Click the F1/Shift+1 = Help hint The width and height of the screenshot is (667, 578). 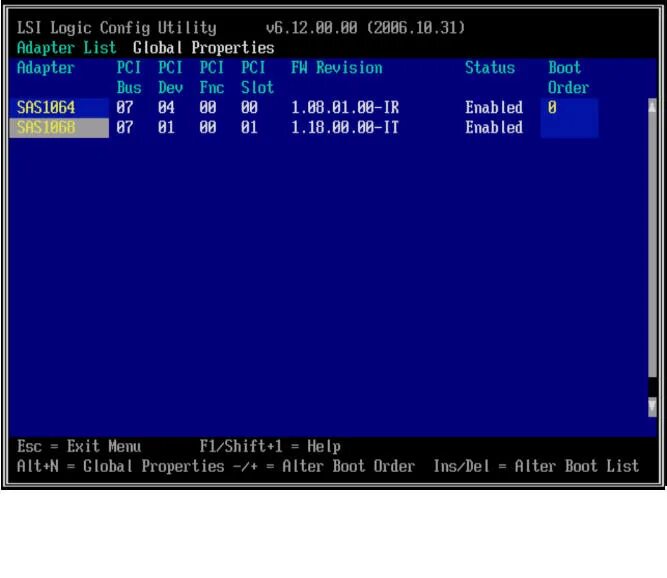coord(270,447)
